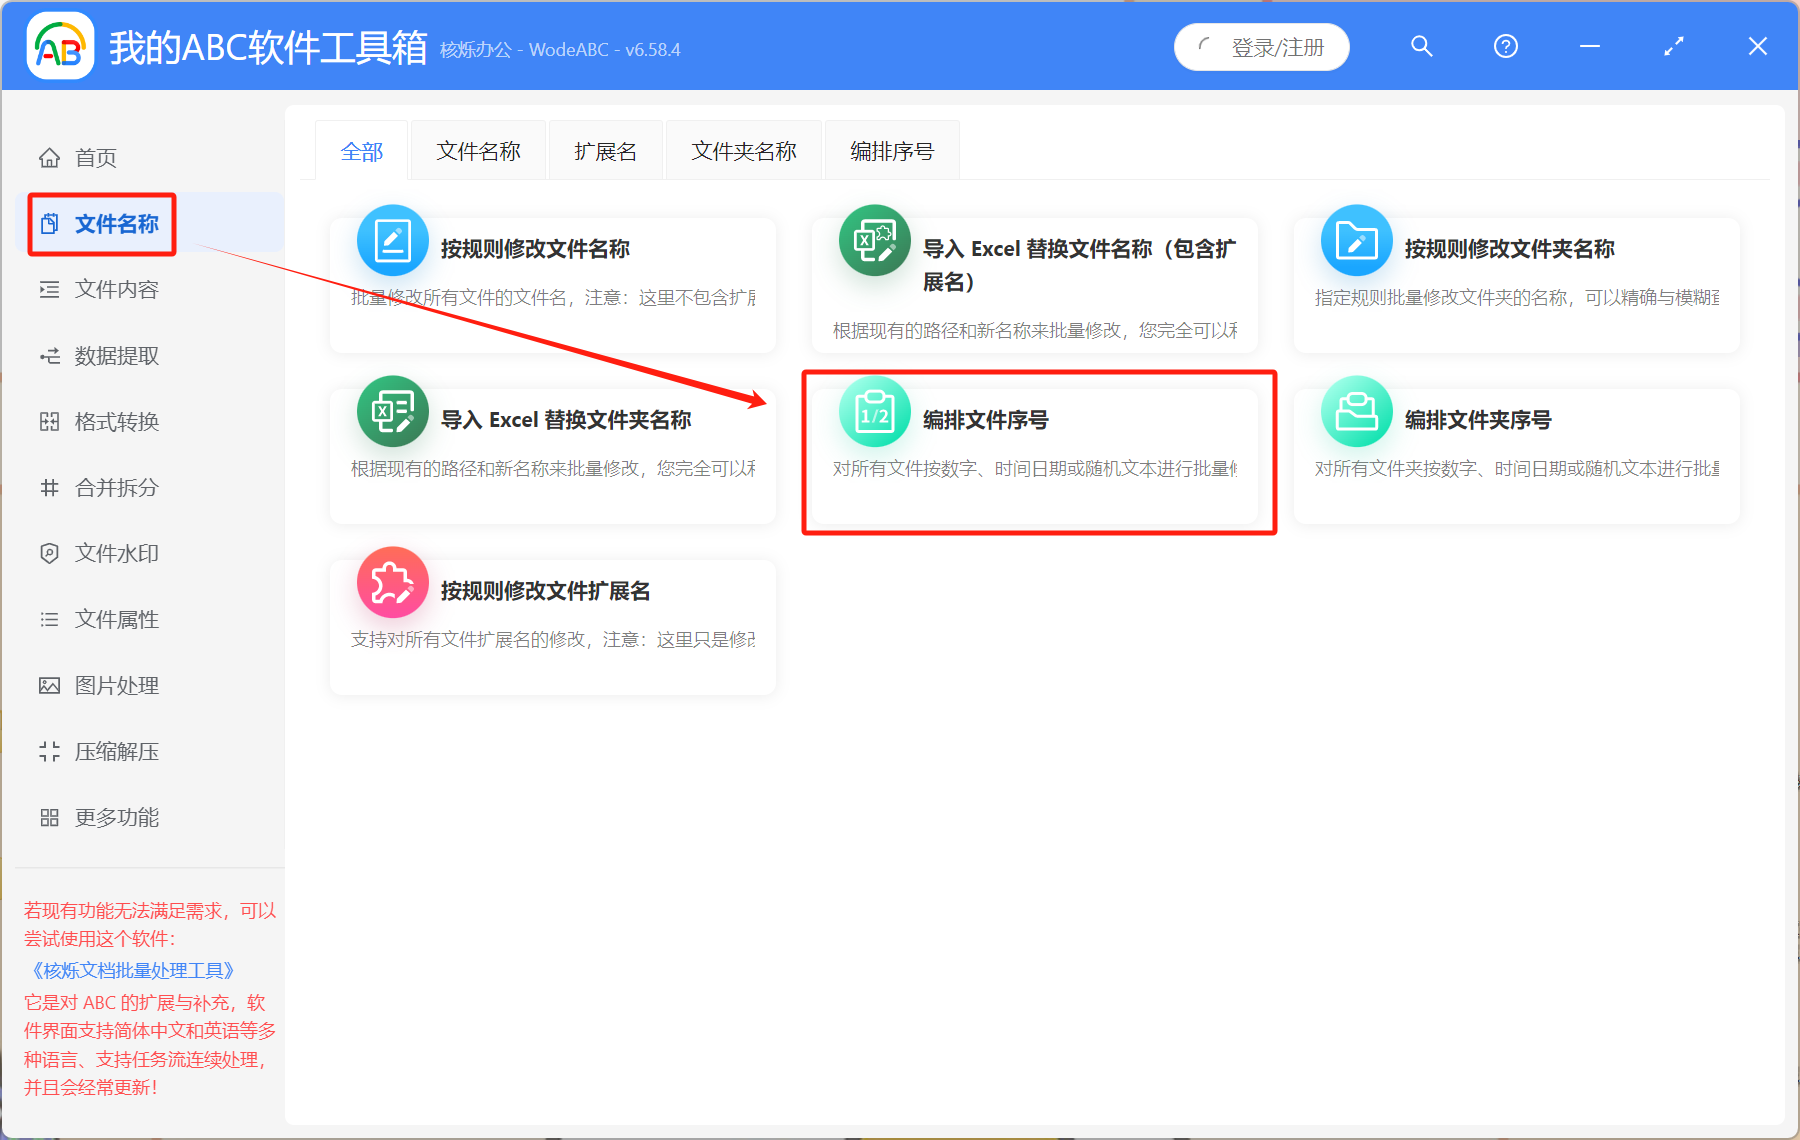
Task: Open the 压缩解压 tools
Action: point(117,751)
